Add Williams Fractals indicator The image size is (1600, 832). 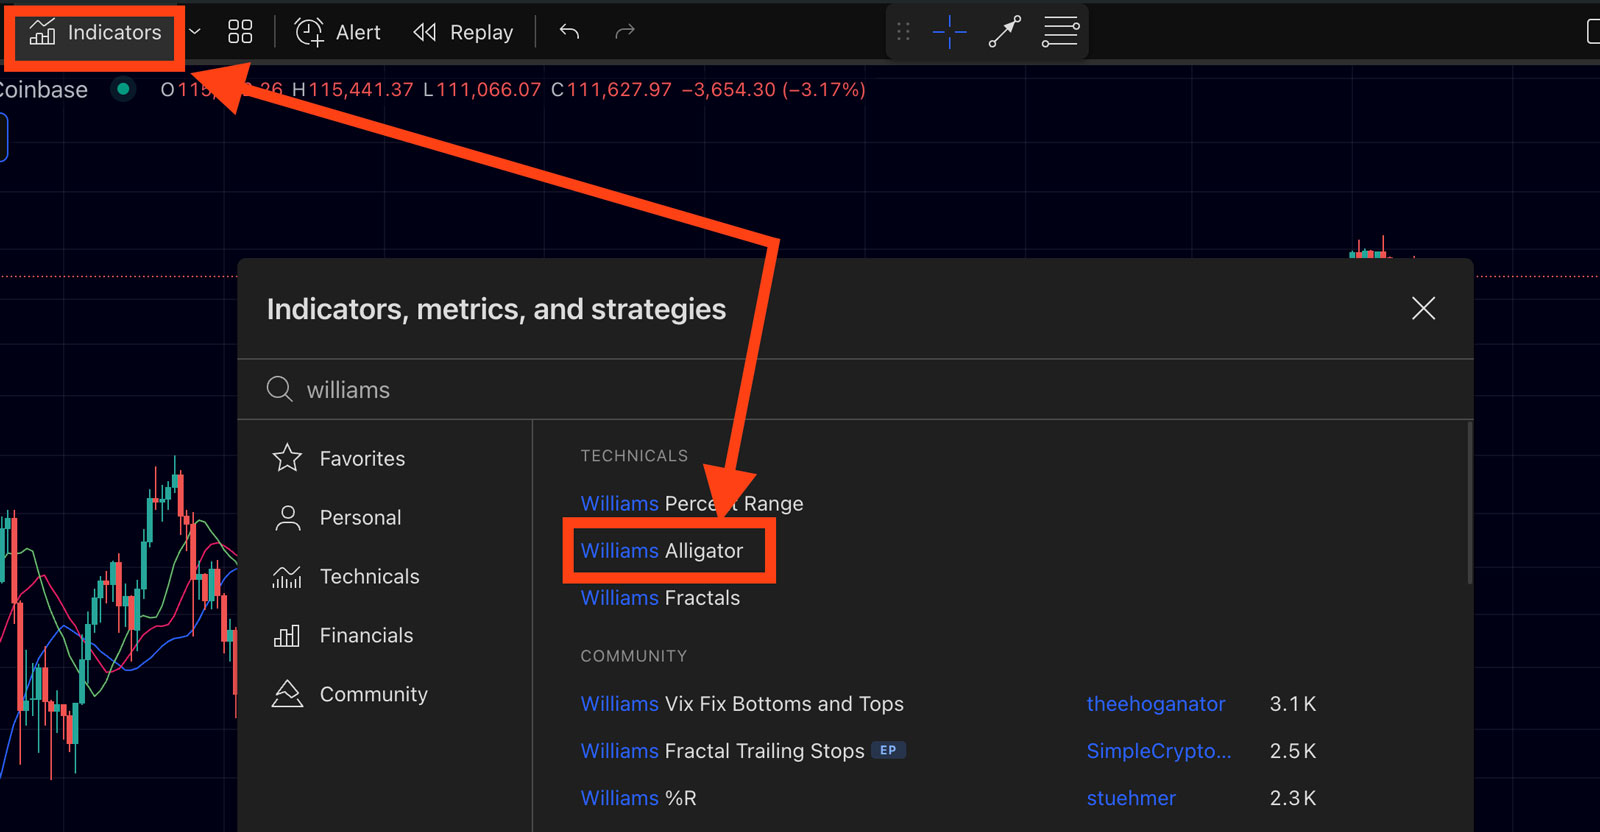660,597
